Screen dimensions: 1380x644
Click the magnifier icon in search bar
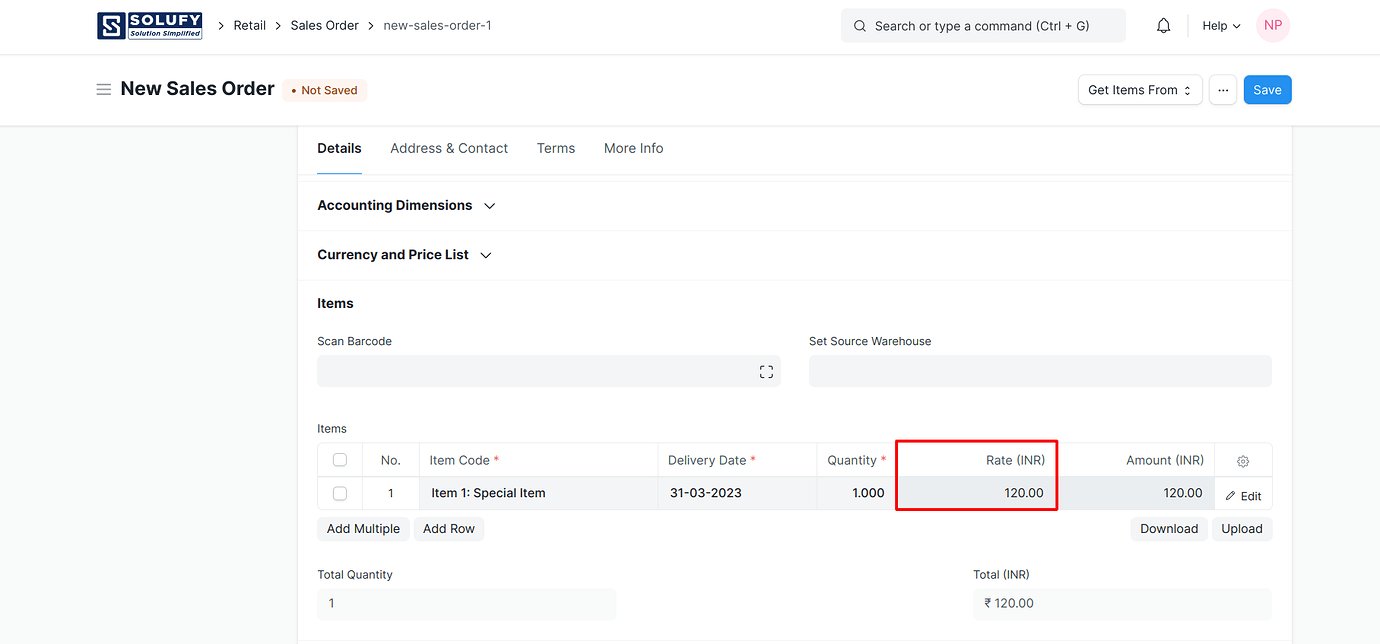click(x=860, y=26)
